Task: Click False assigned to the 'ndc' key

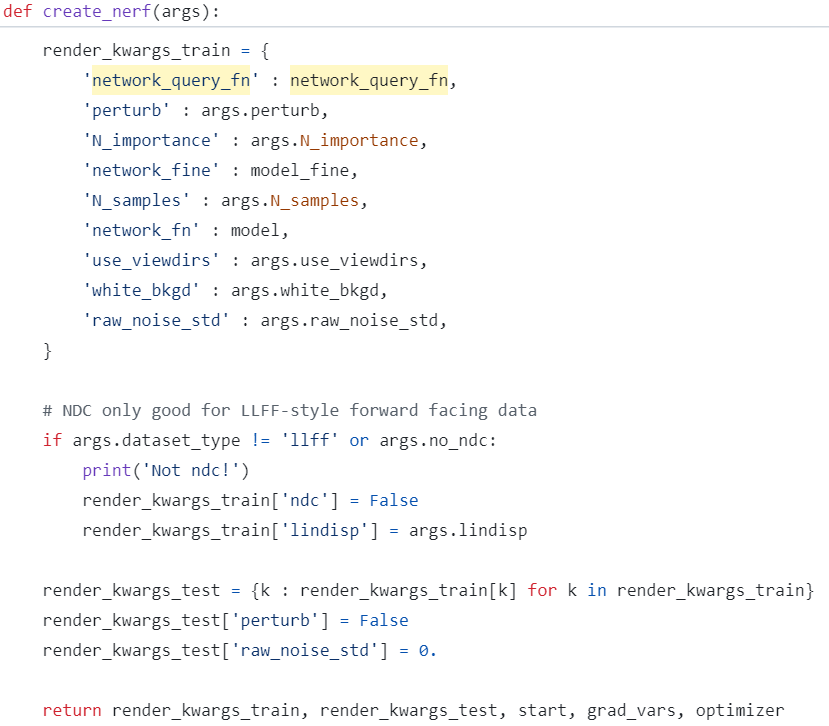Action: pos(394,500)
